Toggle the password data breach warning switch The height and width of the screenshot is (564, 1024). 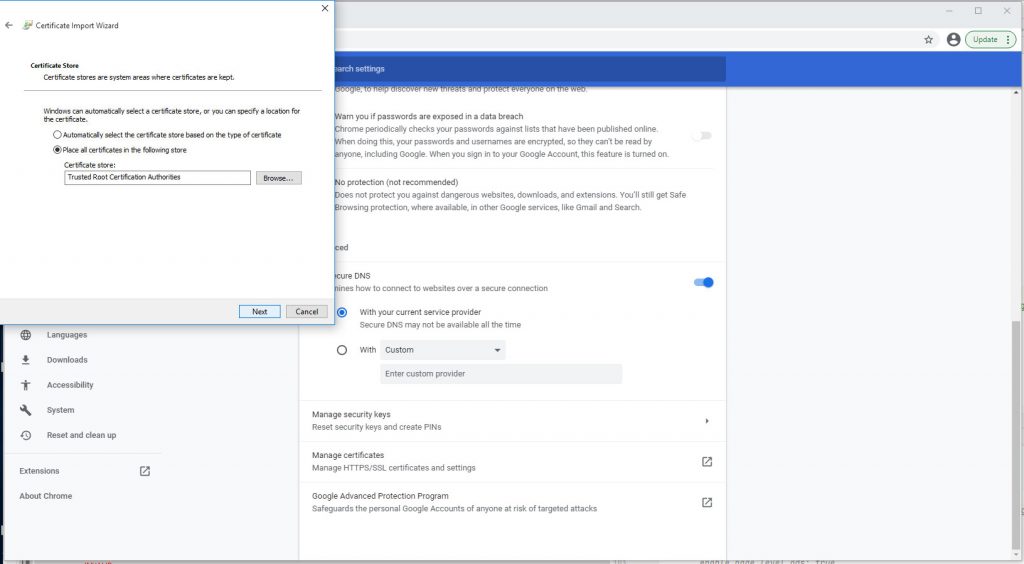pyautogui.click(x=703, y=136)
